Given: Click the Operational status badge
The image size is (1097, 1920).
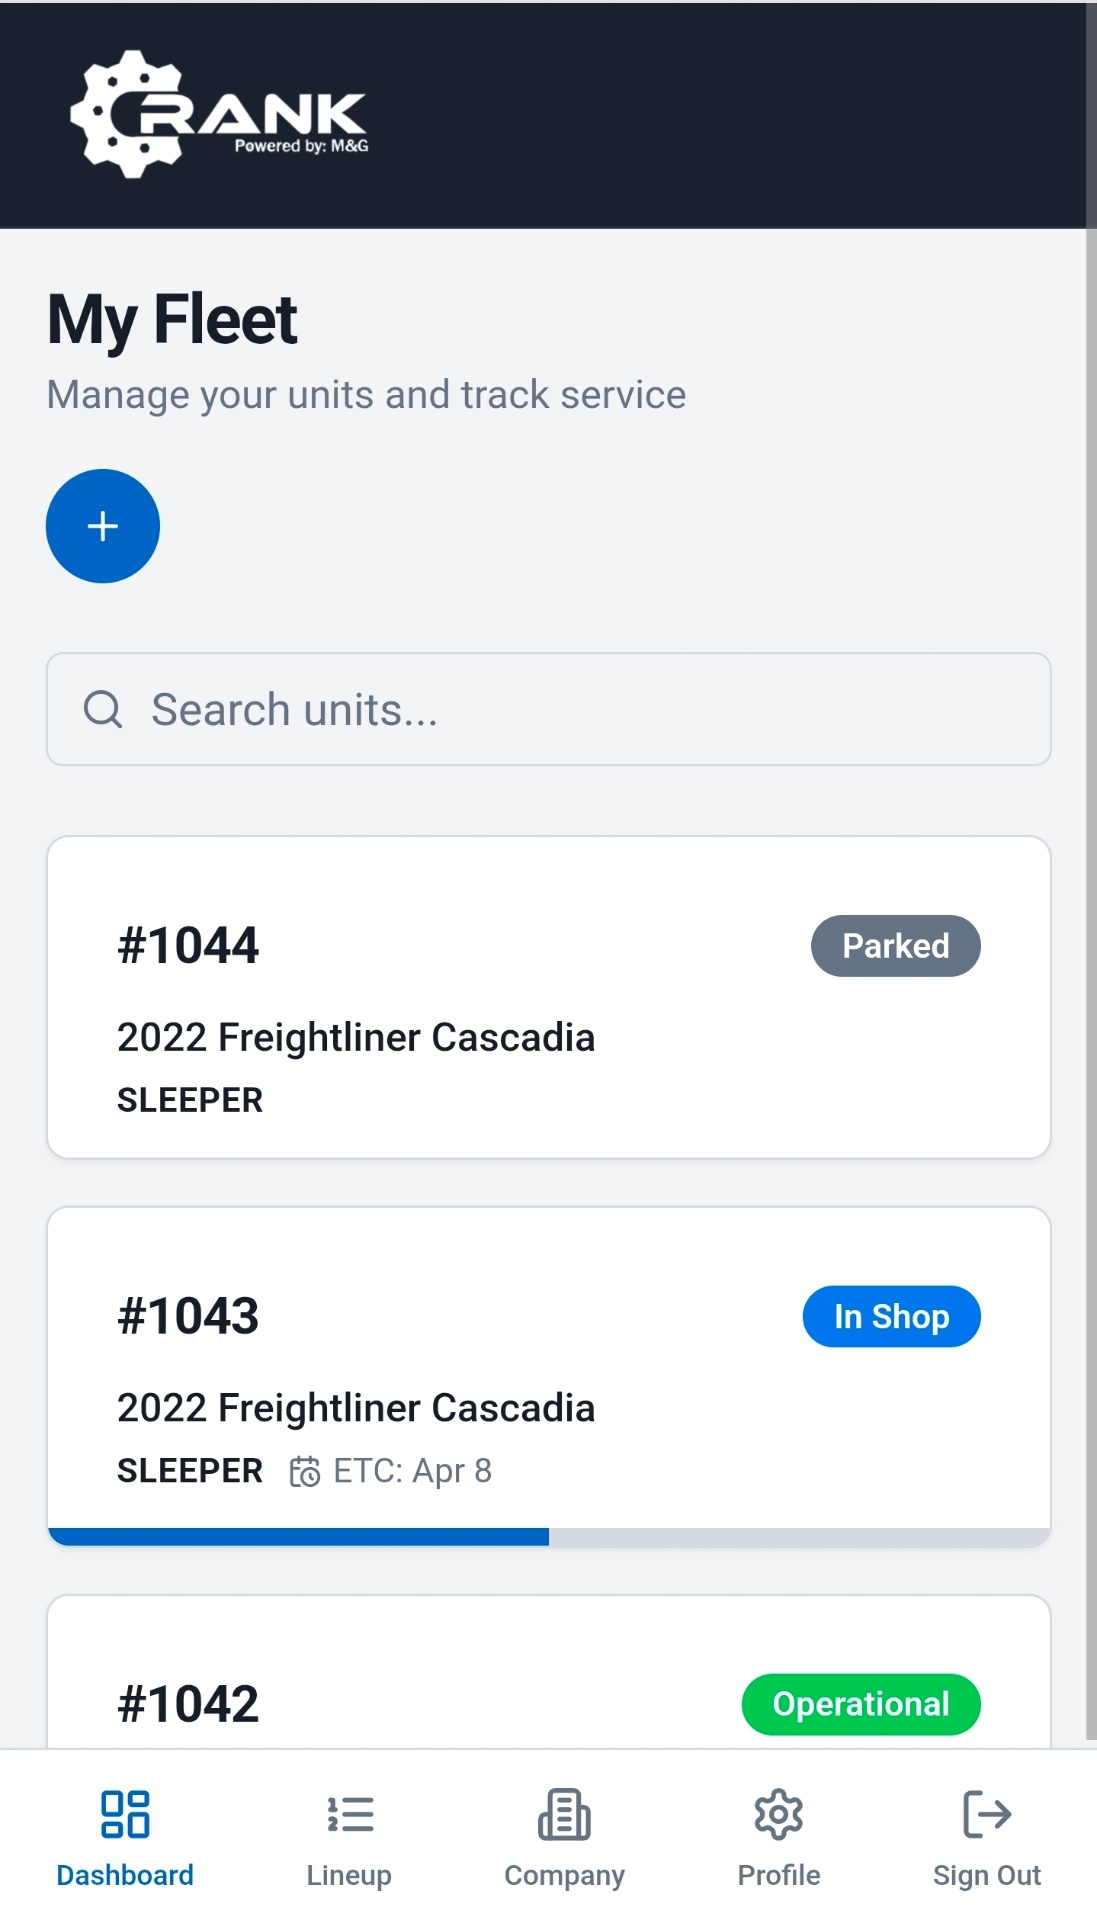Looking at the screenshot, I should [x=860, y=1704].
